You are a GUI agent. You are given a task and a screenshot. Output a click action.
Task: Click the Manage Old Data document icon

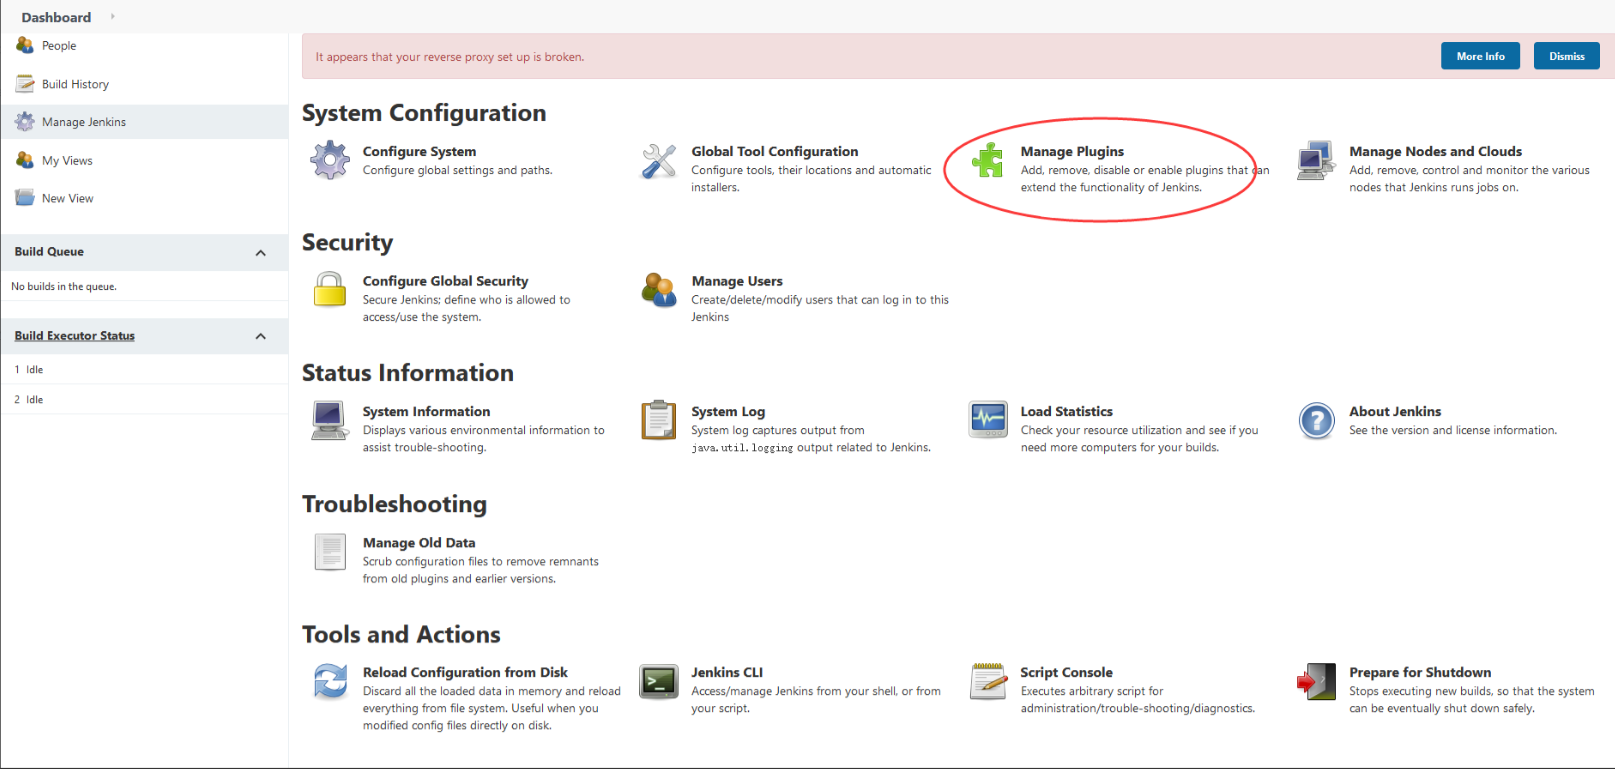[330, 551]
